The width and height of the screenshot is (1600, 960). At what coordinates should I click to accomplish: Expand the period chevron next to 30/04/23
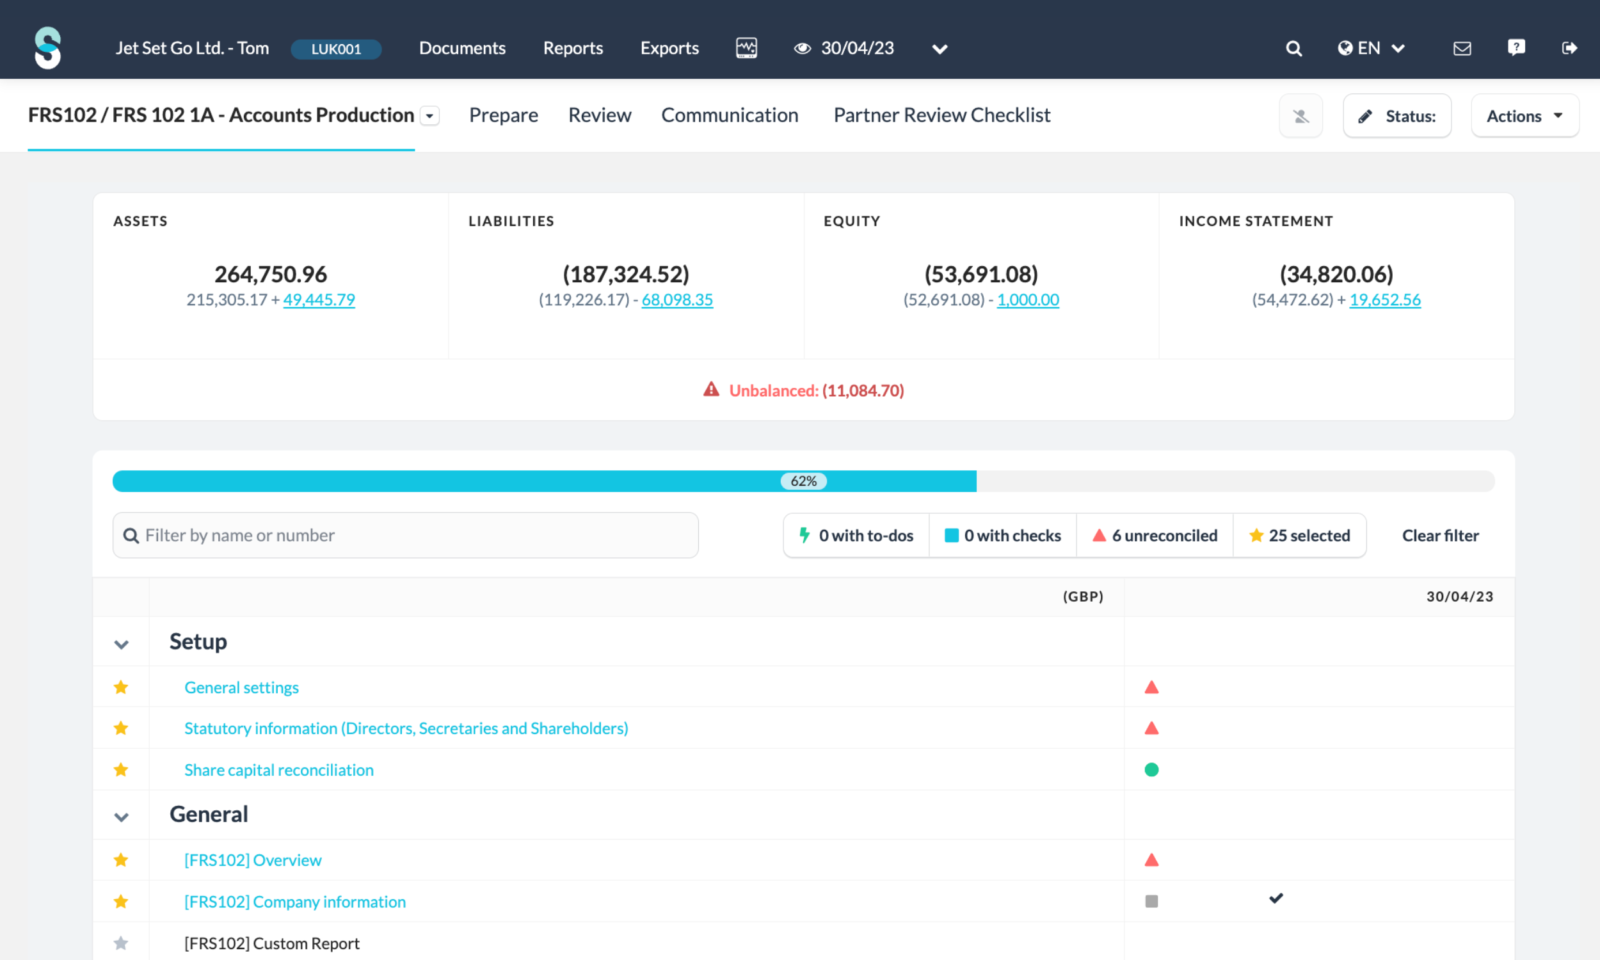(938, 48)
